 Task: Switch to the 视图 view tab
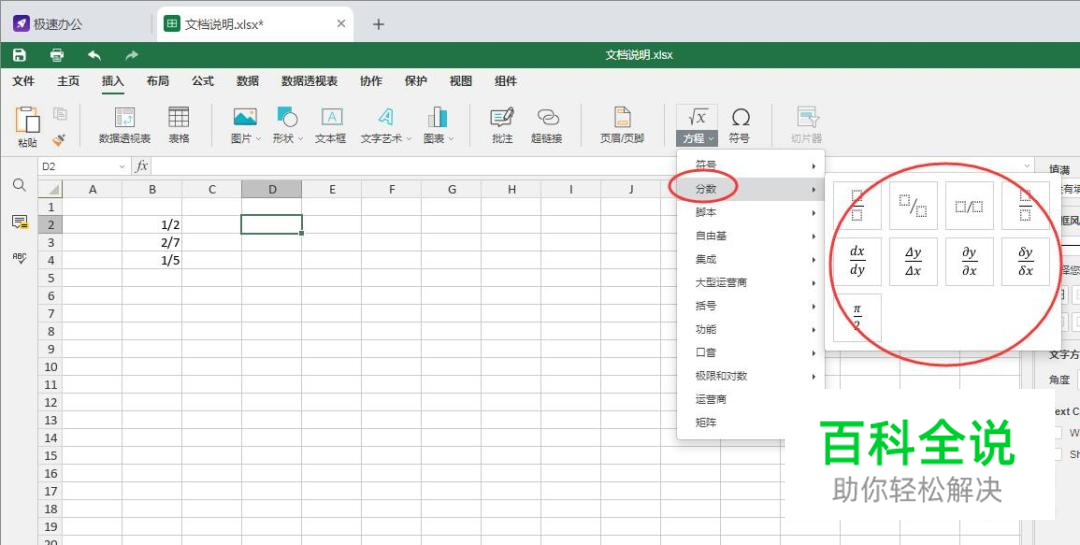tap(461, 81)
